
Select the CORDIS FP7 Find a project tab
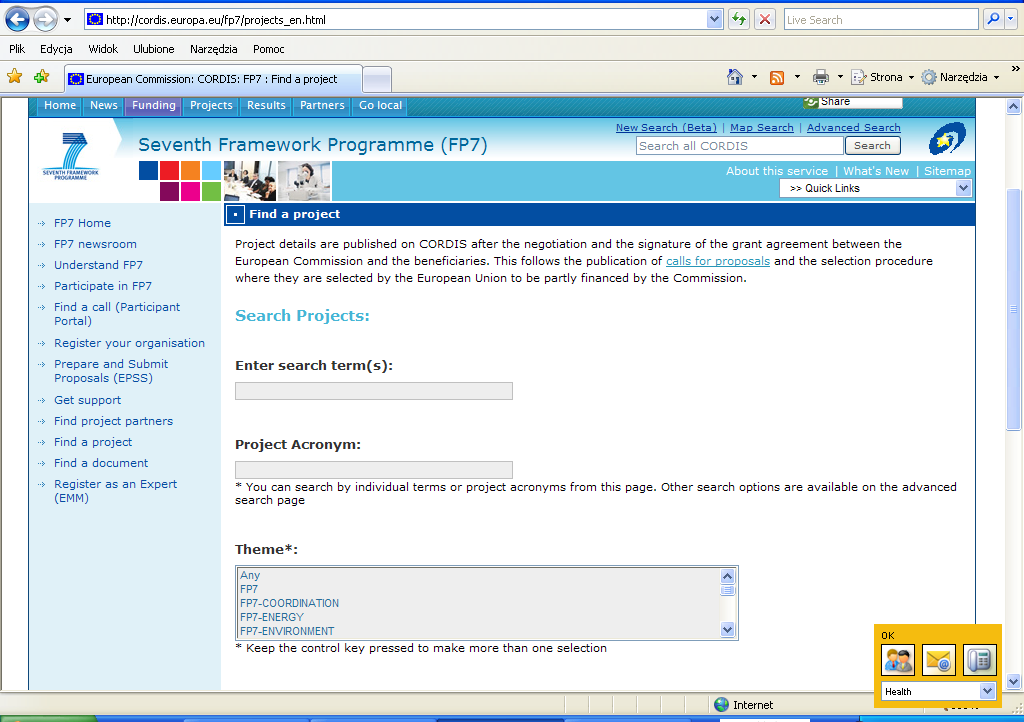213,79
